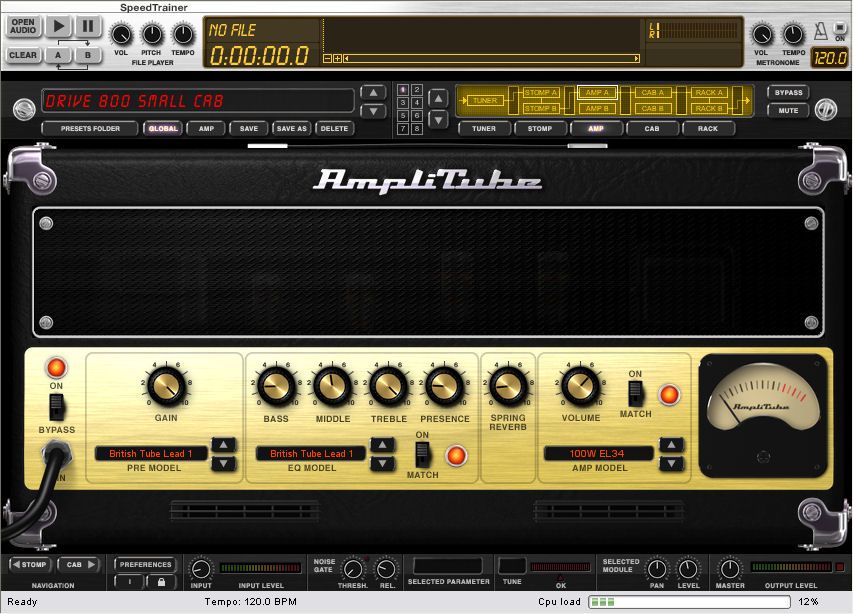Image resolution: width=853 pixels, height=614 pixels.
Task: Select the RACK B block in the signal chain
Action: click(x=709, y=108)
